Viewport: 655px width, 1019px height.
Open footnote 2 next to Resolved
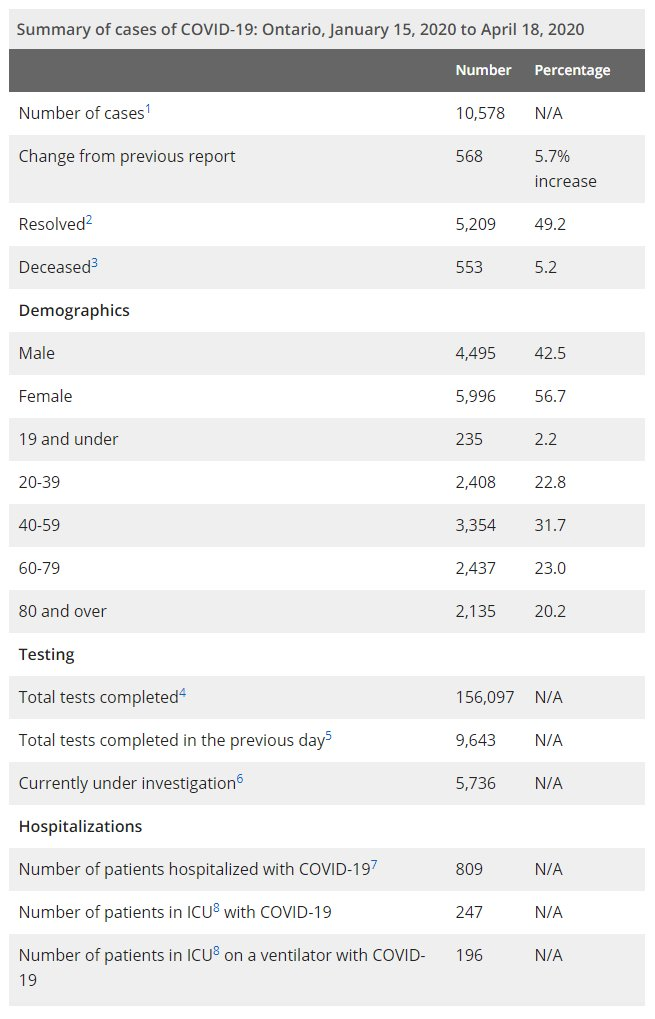pos(88,220)
